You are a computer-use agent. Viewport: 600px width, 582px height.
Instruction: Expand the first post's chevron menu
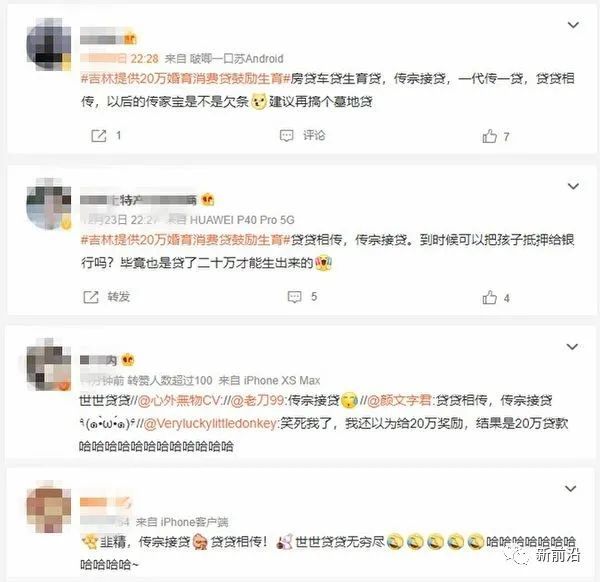[573, 25]
